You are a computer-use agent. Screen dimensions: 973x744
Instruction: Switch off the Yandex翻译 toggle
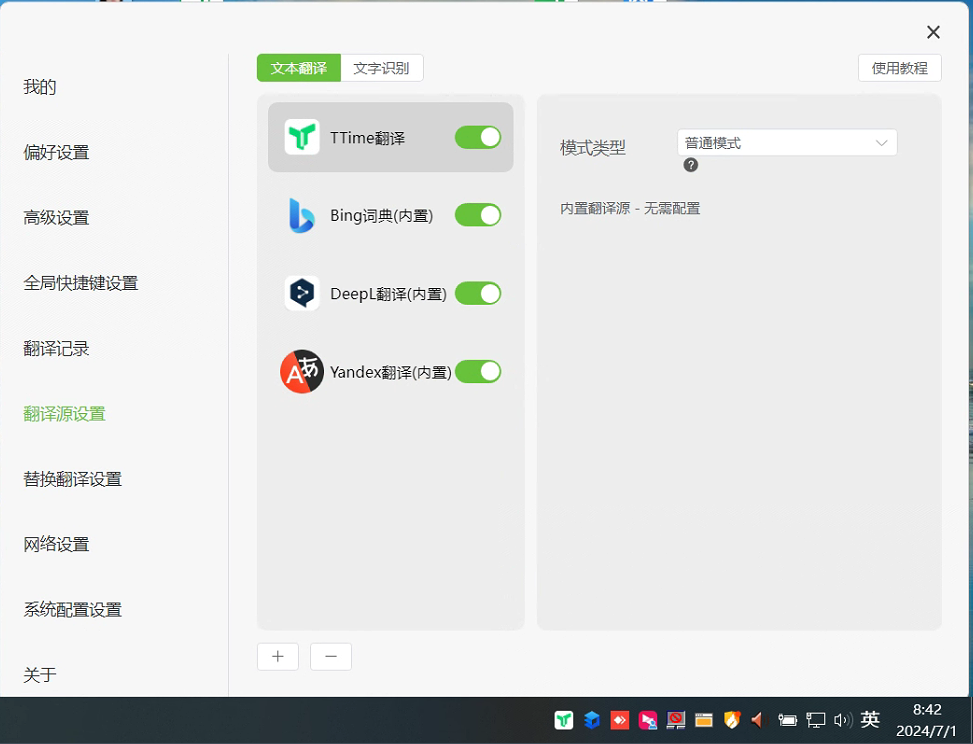478,371
